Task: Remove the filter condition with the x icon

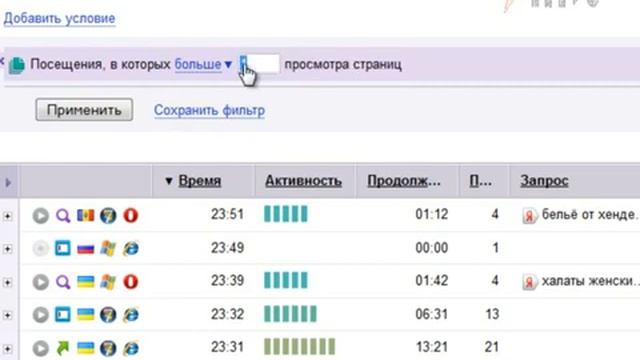Action: [x=2, y=62]
